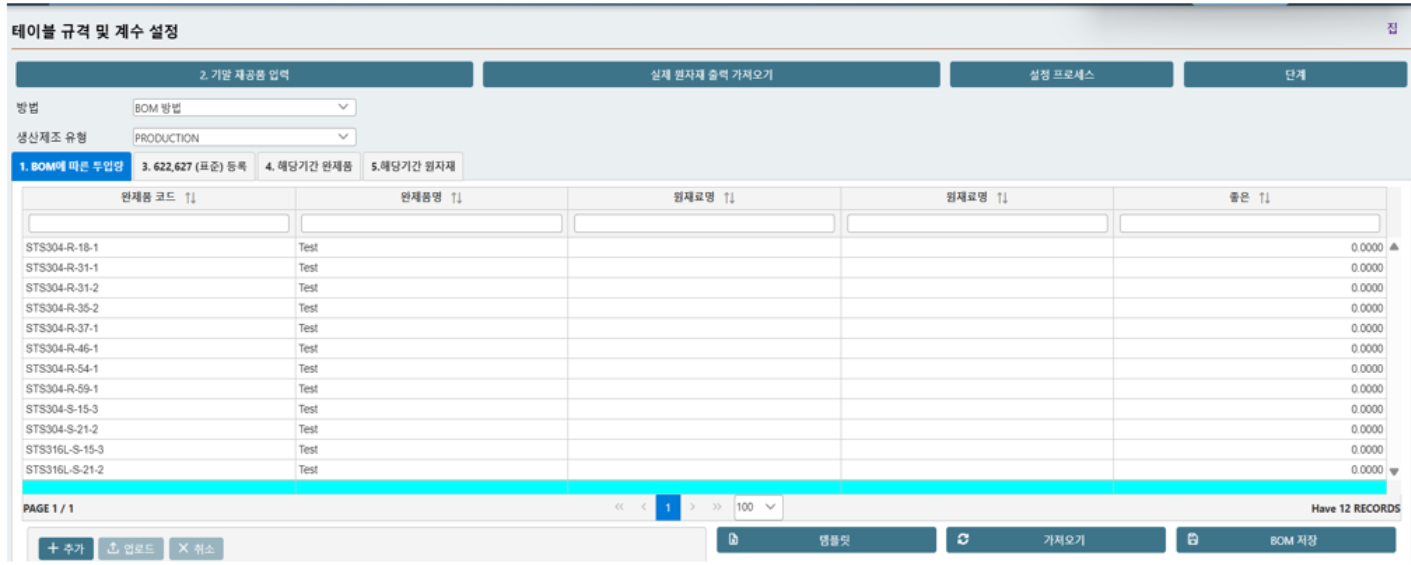This screenshot has width=1411, height=565.
Task: Select the 5.해당기간 원자재 tab
Action: [412, 167]
